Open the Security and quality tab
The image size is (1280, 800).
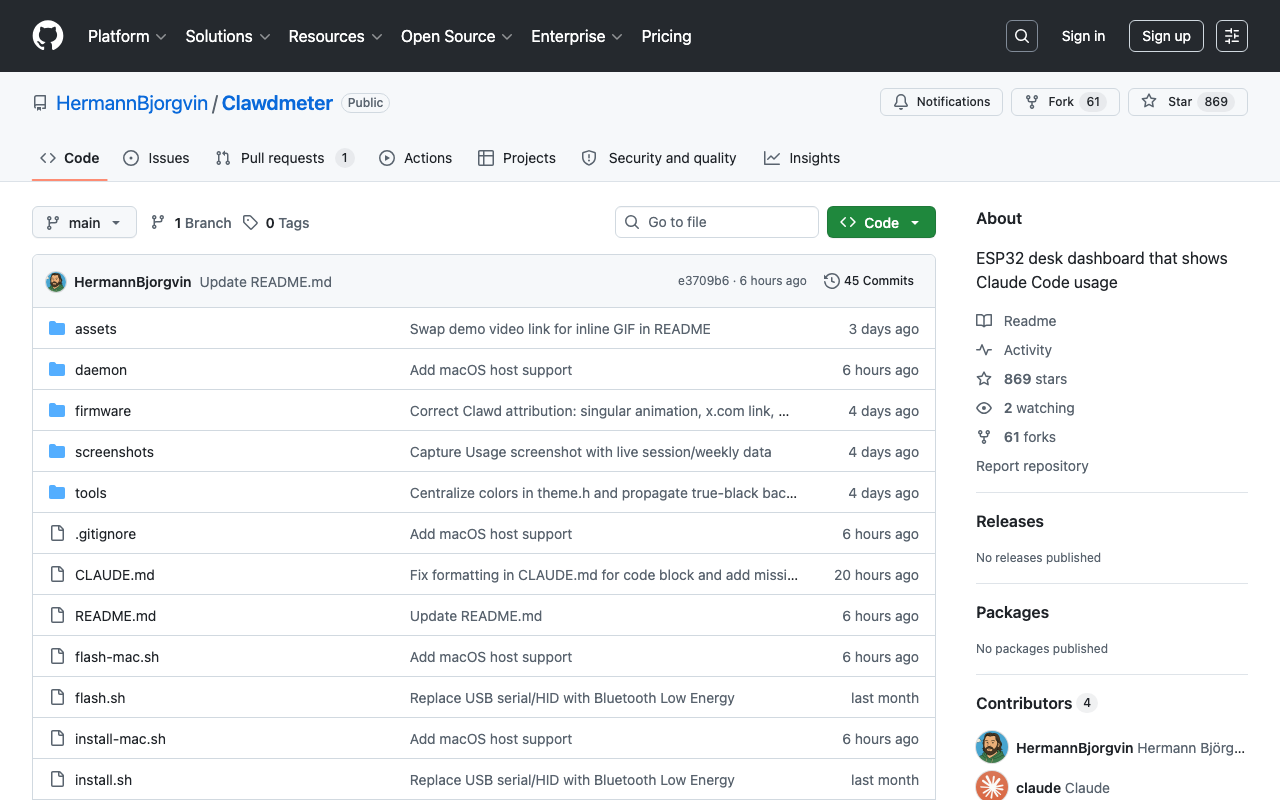pyautogui.click(x=659, y=158)
